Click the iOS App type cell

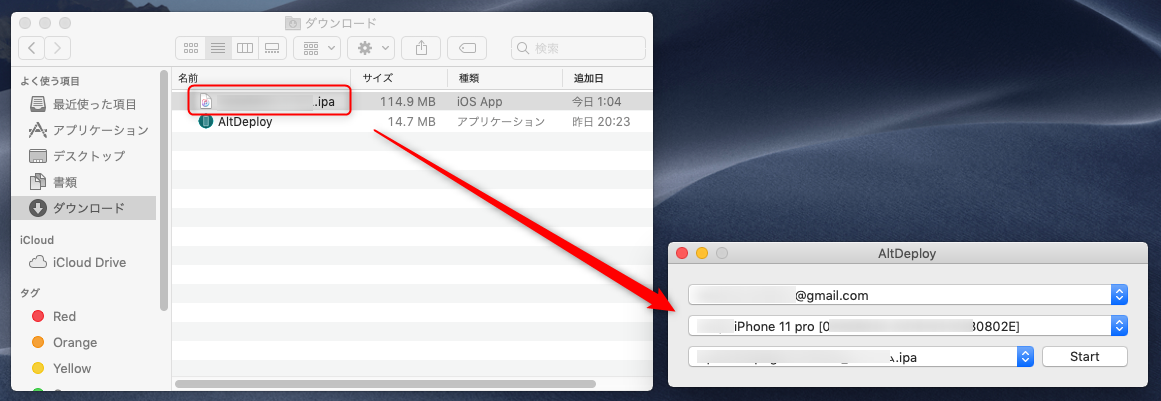480,101
